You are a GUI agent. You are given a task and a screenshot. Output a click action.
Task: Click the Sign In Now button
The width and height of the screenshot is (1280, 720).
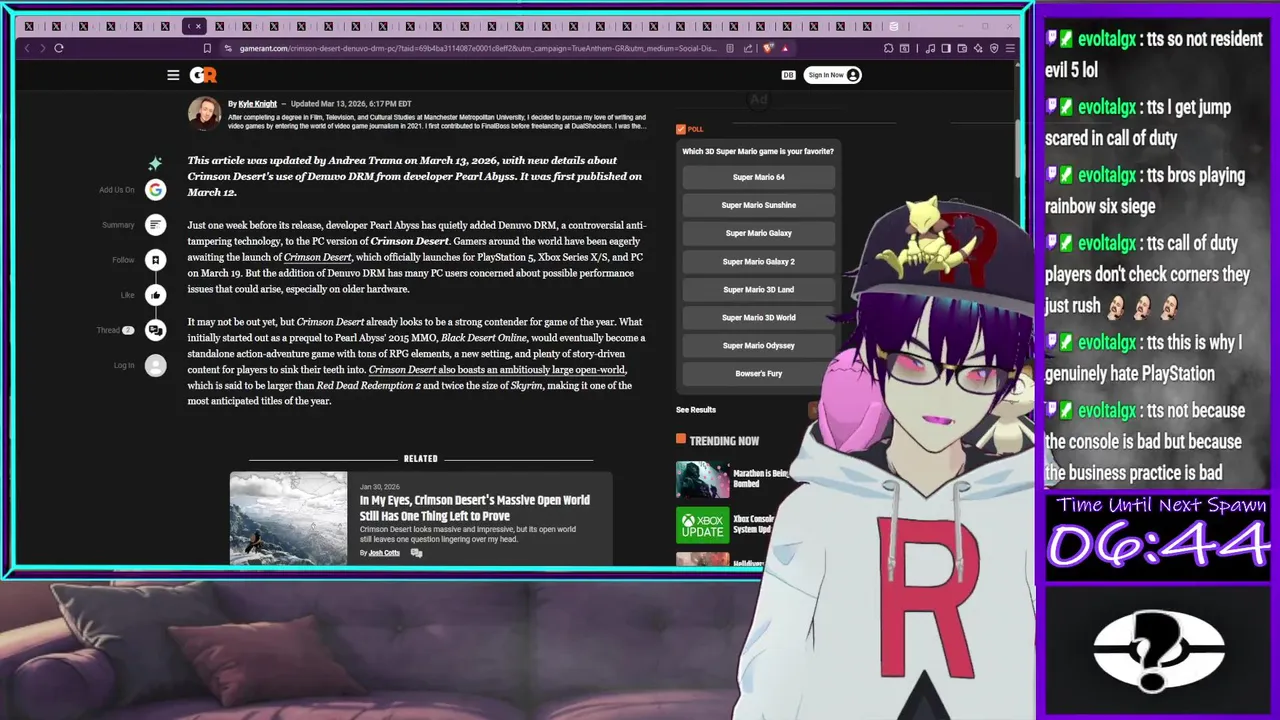(832, 75)
